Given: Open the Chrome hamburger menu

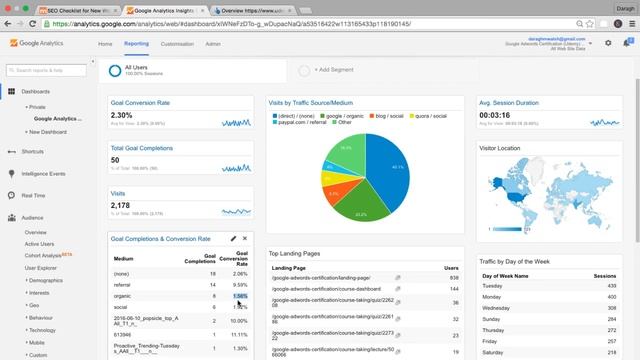Looking at the screenshot, I should 632,24.
